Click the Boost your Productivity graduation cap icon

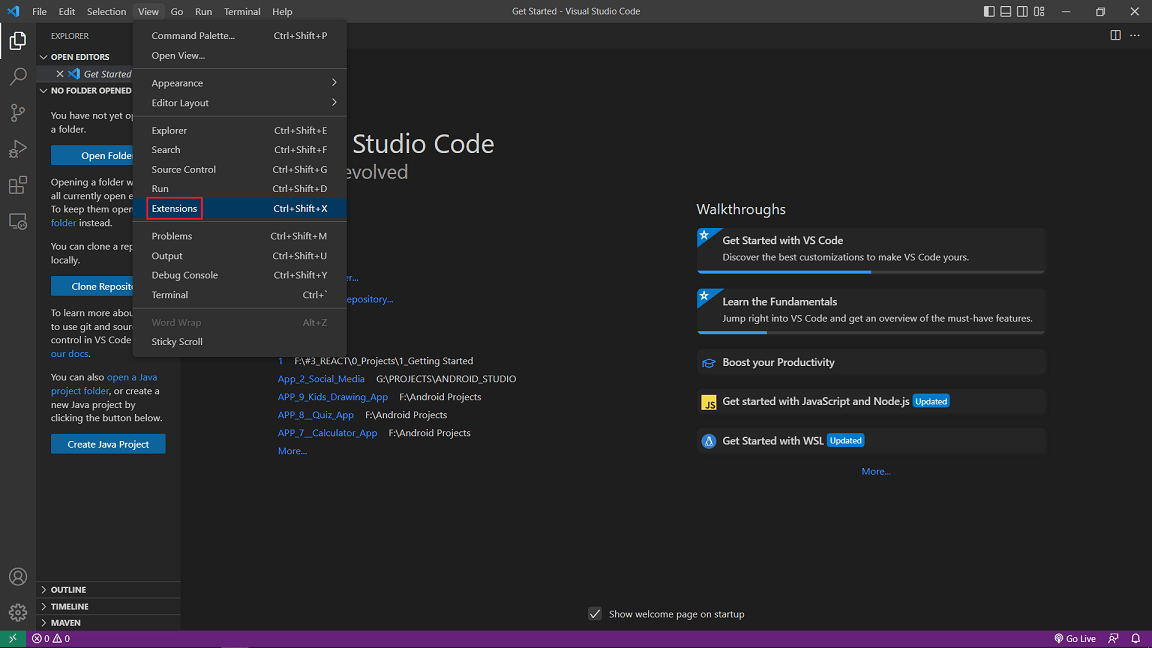pyautogui.click(x=708, y=363)
